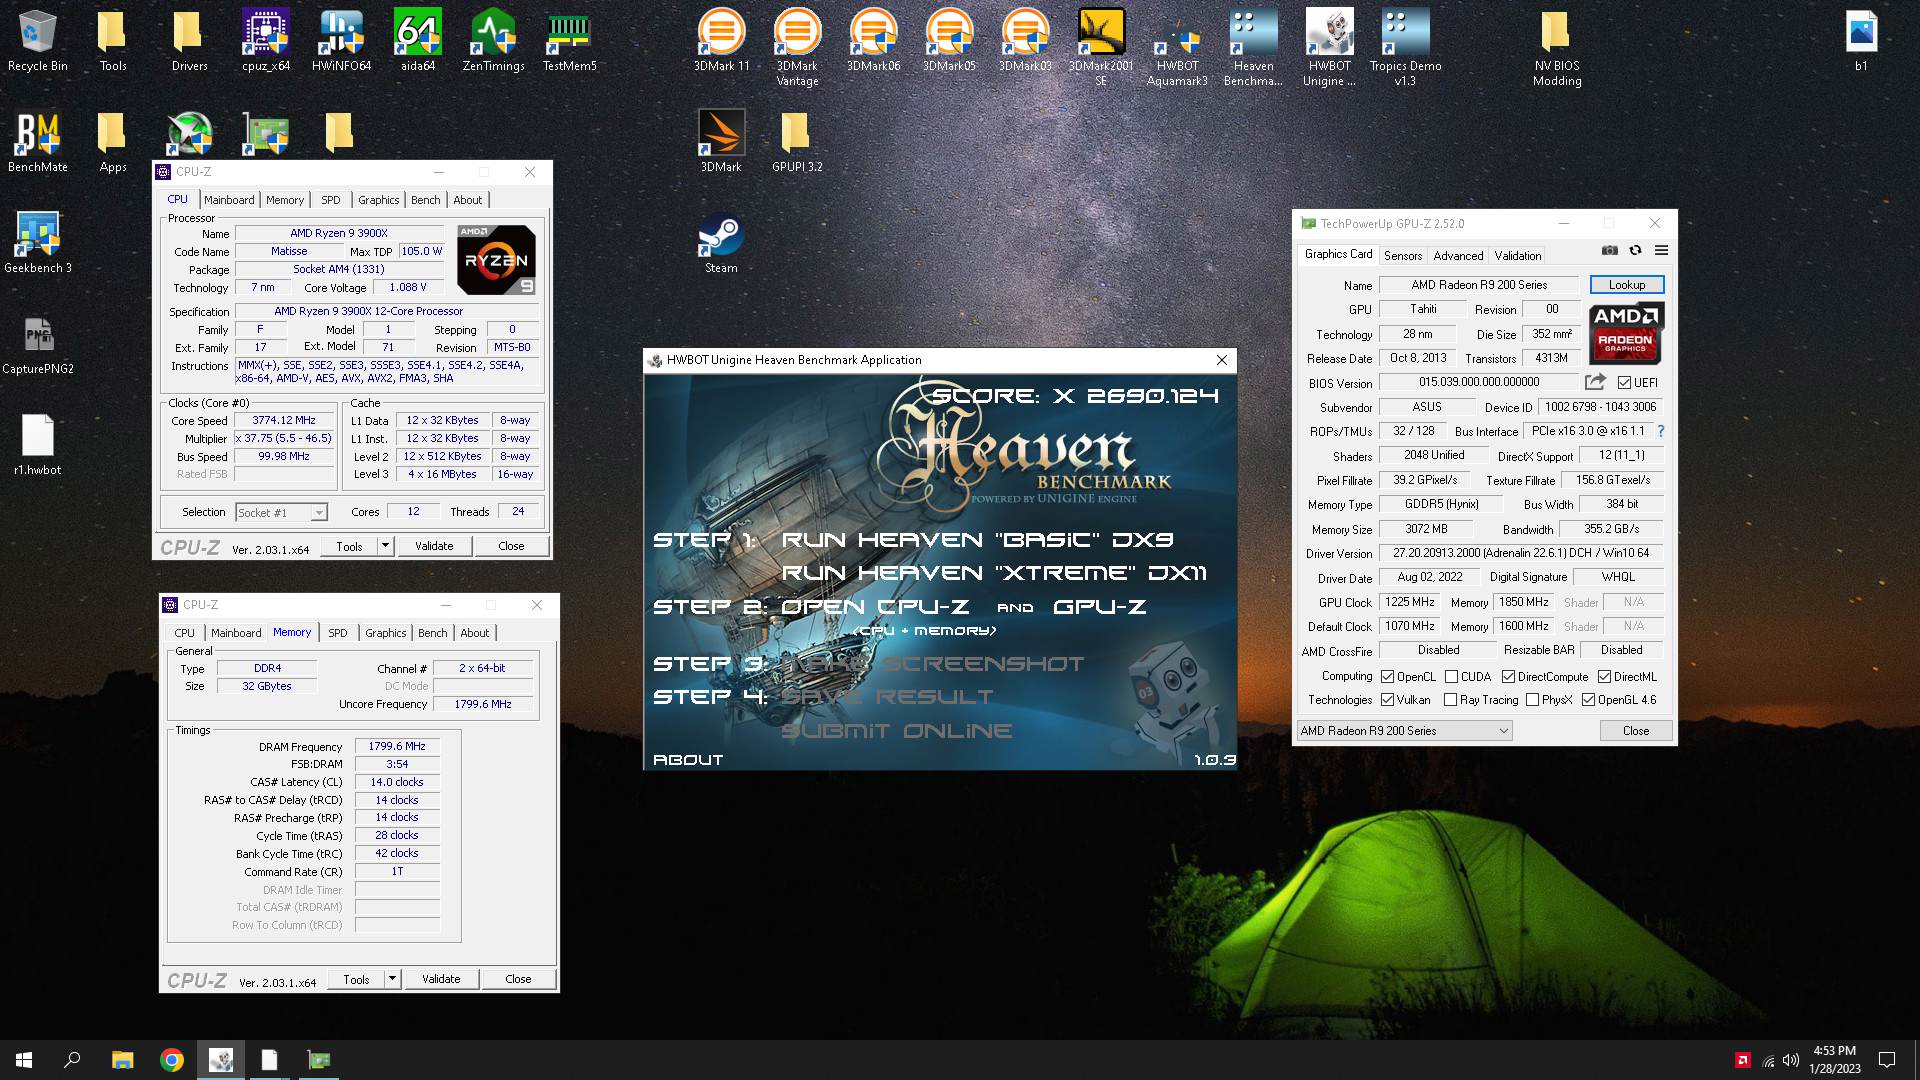
Task: Toggle Vulkan checkbox in GPU-Z
Action: pyautogui.click(x=1387, y=700)
